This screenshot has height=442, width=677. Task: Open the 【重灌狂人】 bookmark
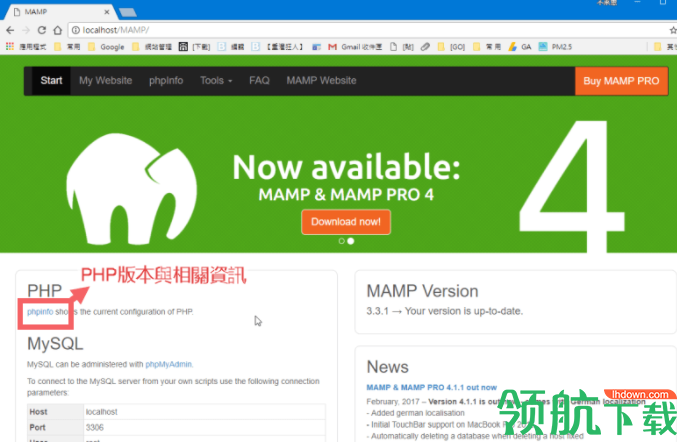[x=277, y=47]
